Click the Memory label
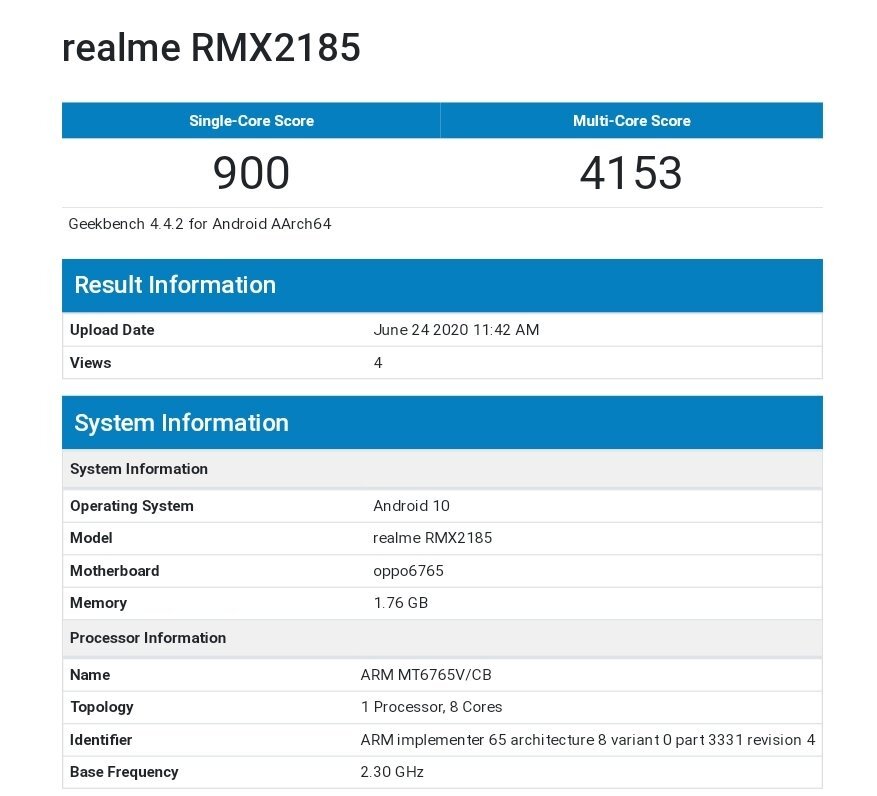Screen dimensions: 877x796 click(98, 603)
